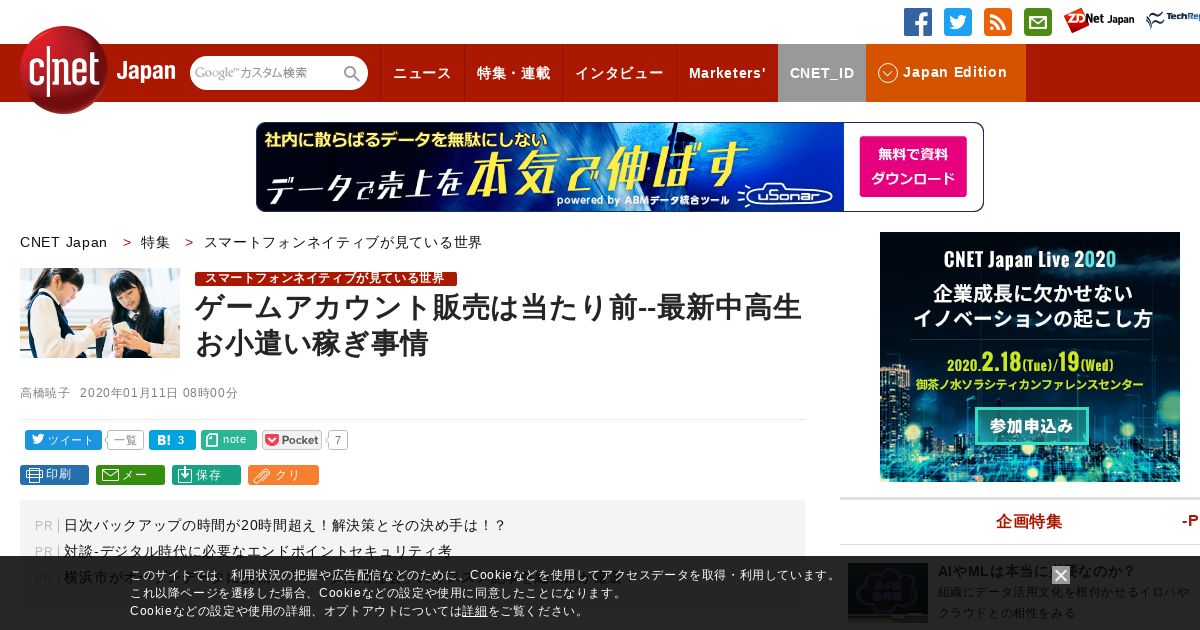Click the search magnifier icon
Viewport: 1200px width, 630px height.
point(352,74)
